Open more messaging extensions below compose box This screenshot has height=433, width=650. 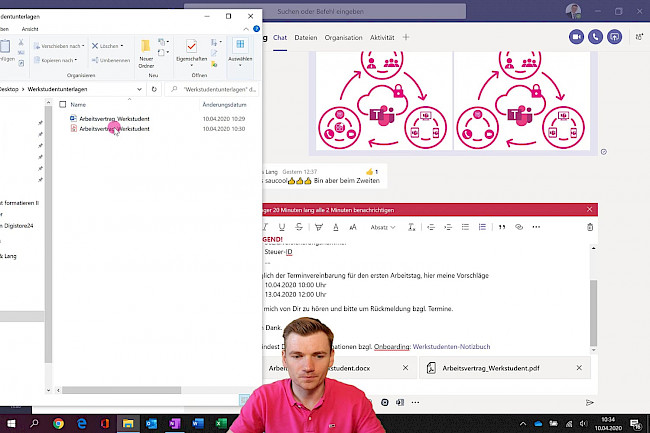coord(415,402)
